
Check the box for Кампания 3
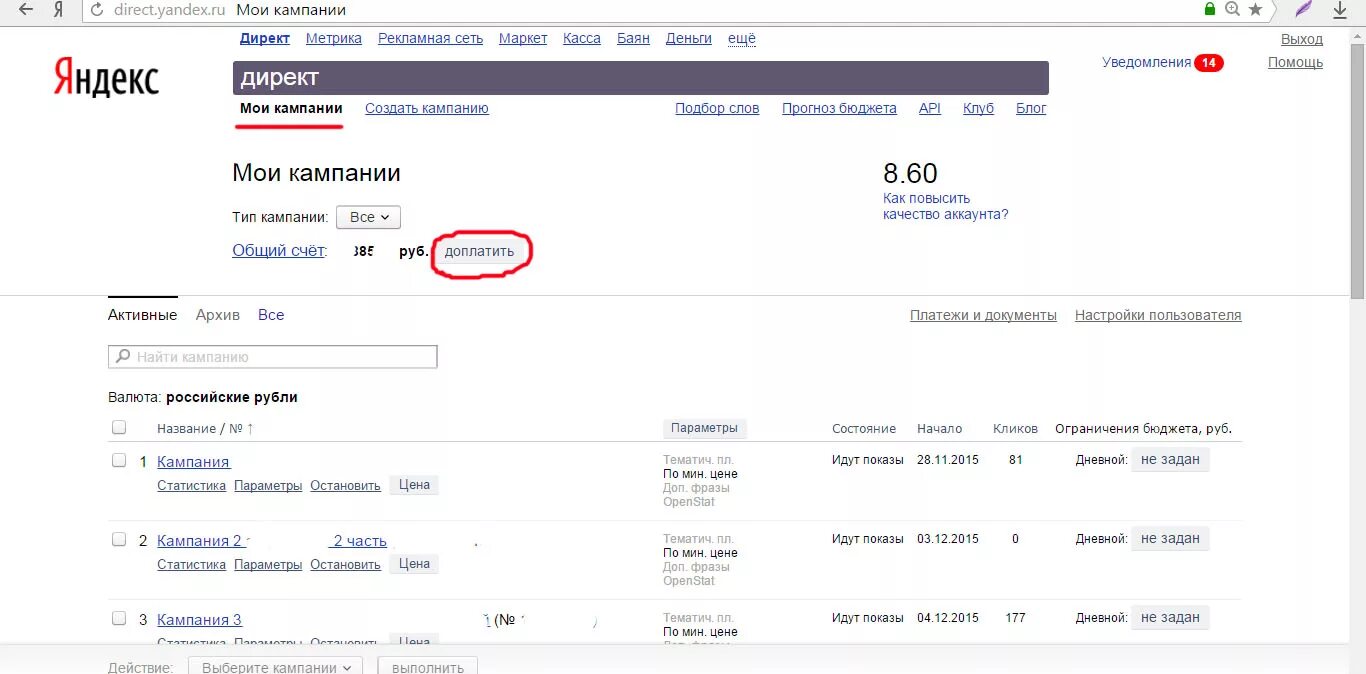(119, 618)
